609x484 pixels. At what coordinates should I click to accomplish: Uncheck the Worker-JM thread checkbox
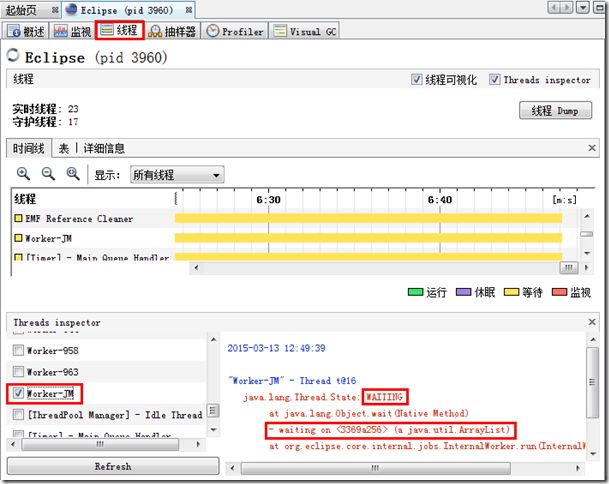point(18,393)
